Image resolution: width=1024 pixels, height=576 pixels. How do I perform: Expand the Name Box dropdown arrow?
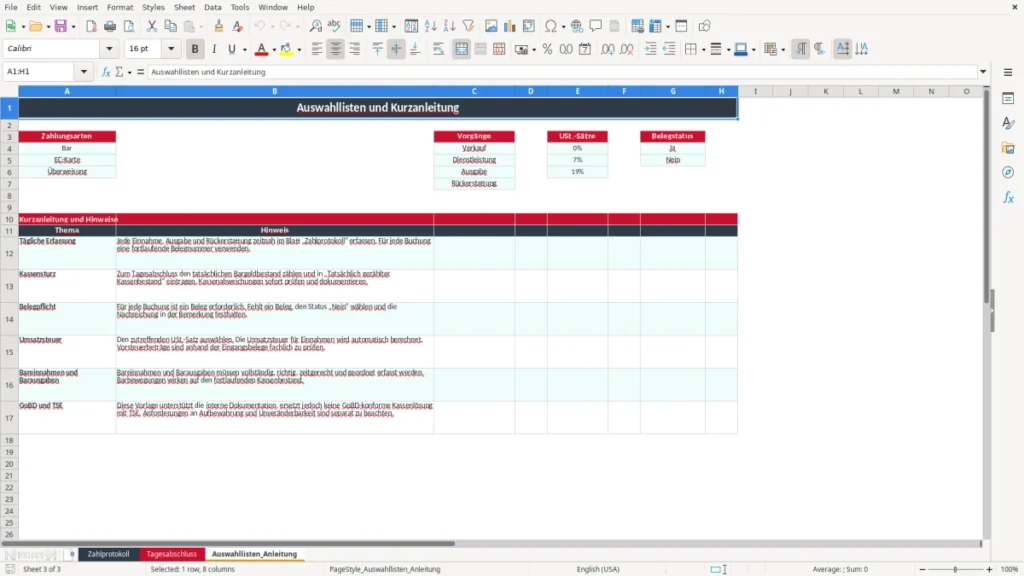(84, 72)
